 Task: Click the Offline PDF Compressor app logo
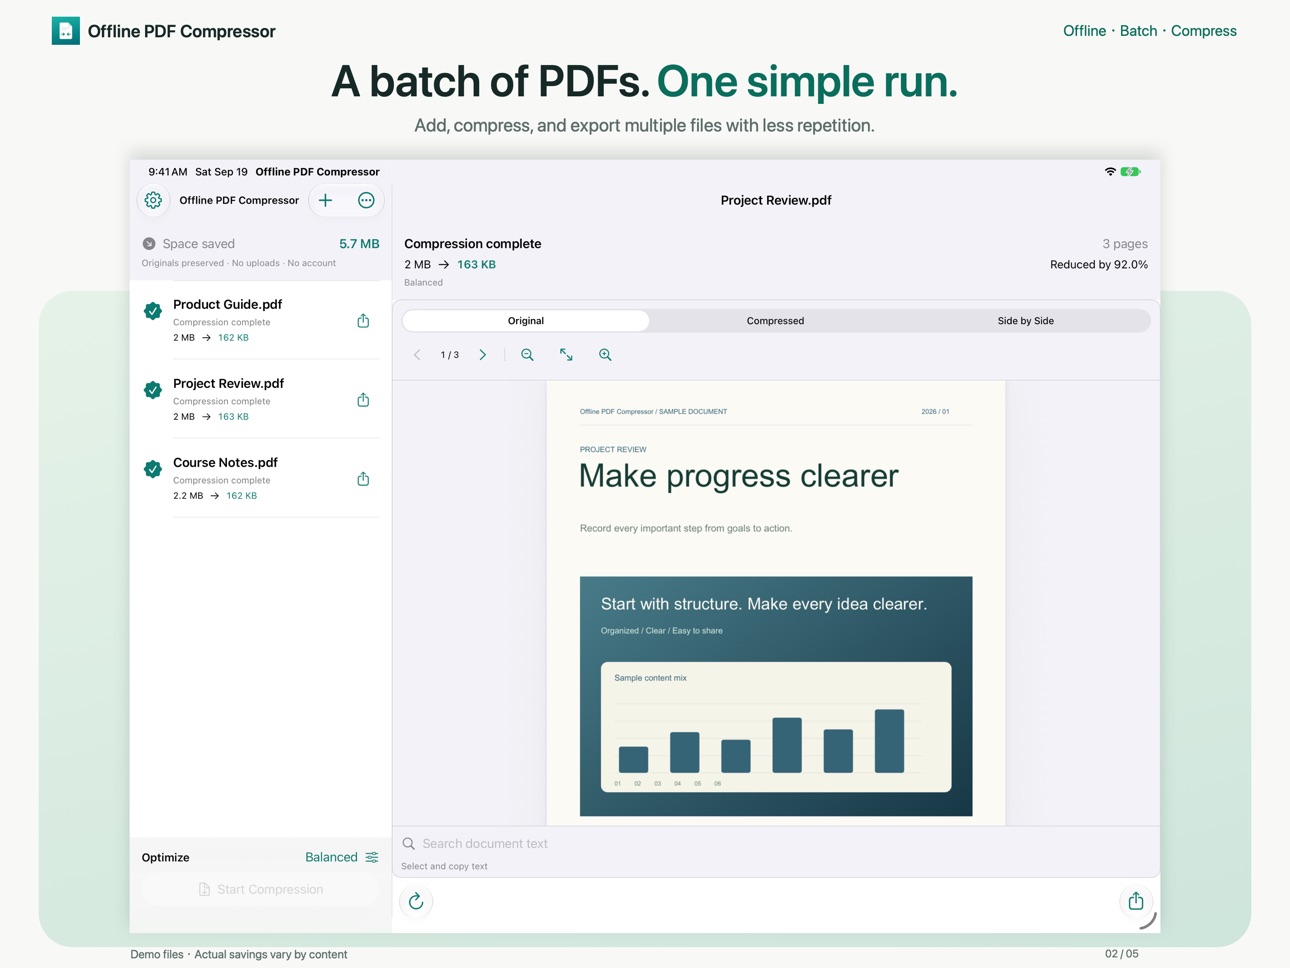pyautogui.click(x=66, y=31)
